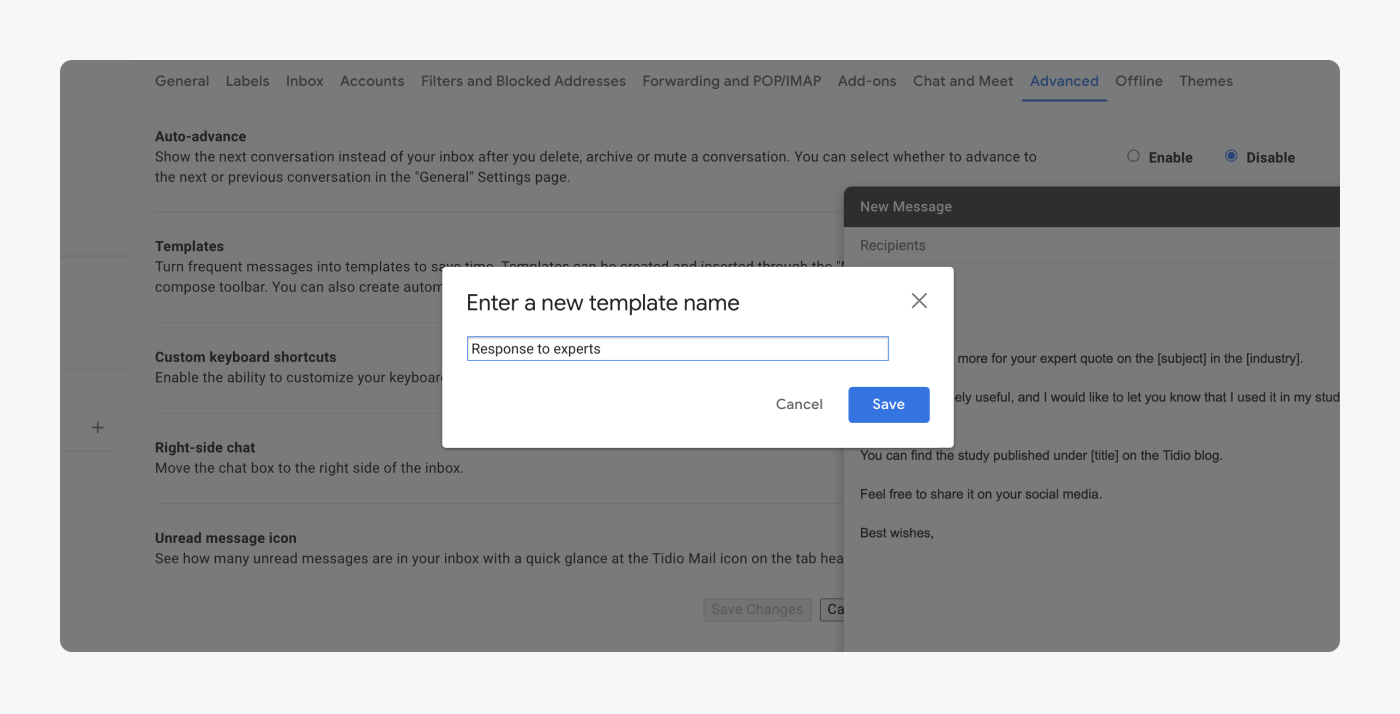
Task: Click the plus icon in the left sidebar
Action: (97, 427)
